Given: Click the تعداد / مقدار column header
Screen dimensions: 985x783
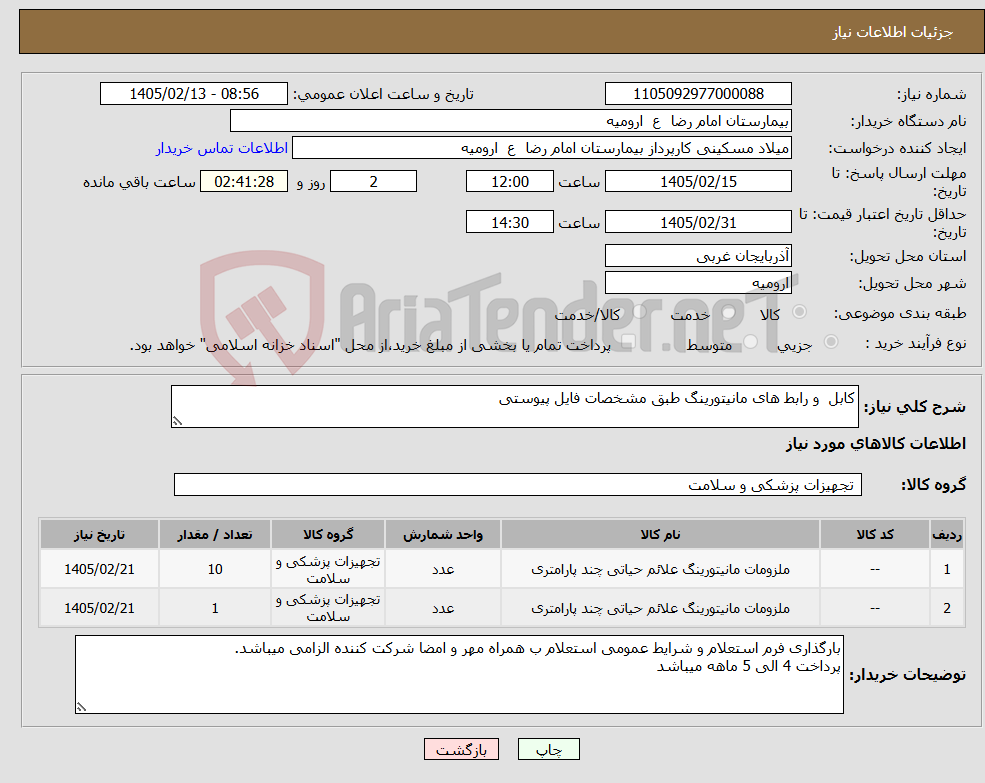Looking at the screenshot, I should coord(215,534).
